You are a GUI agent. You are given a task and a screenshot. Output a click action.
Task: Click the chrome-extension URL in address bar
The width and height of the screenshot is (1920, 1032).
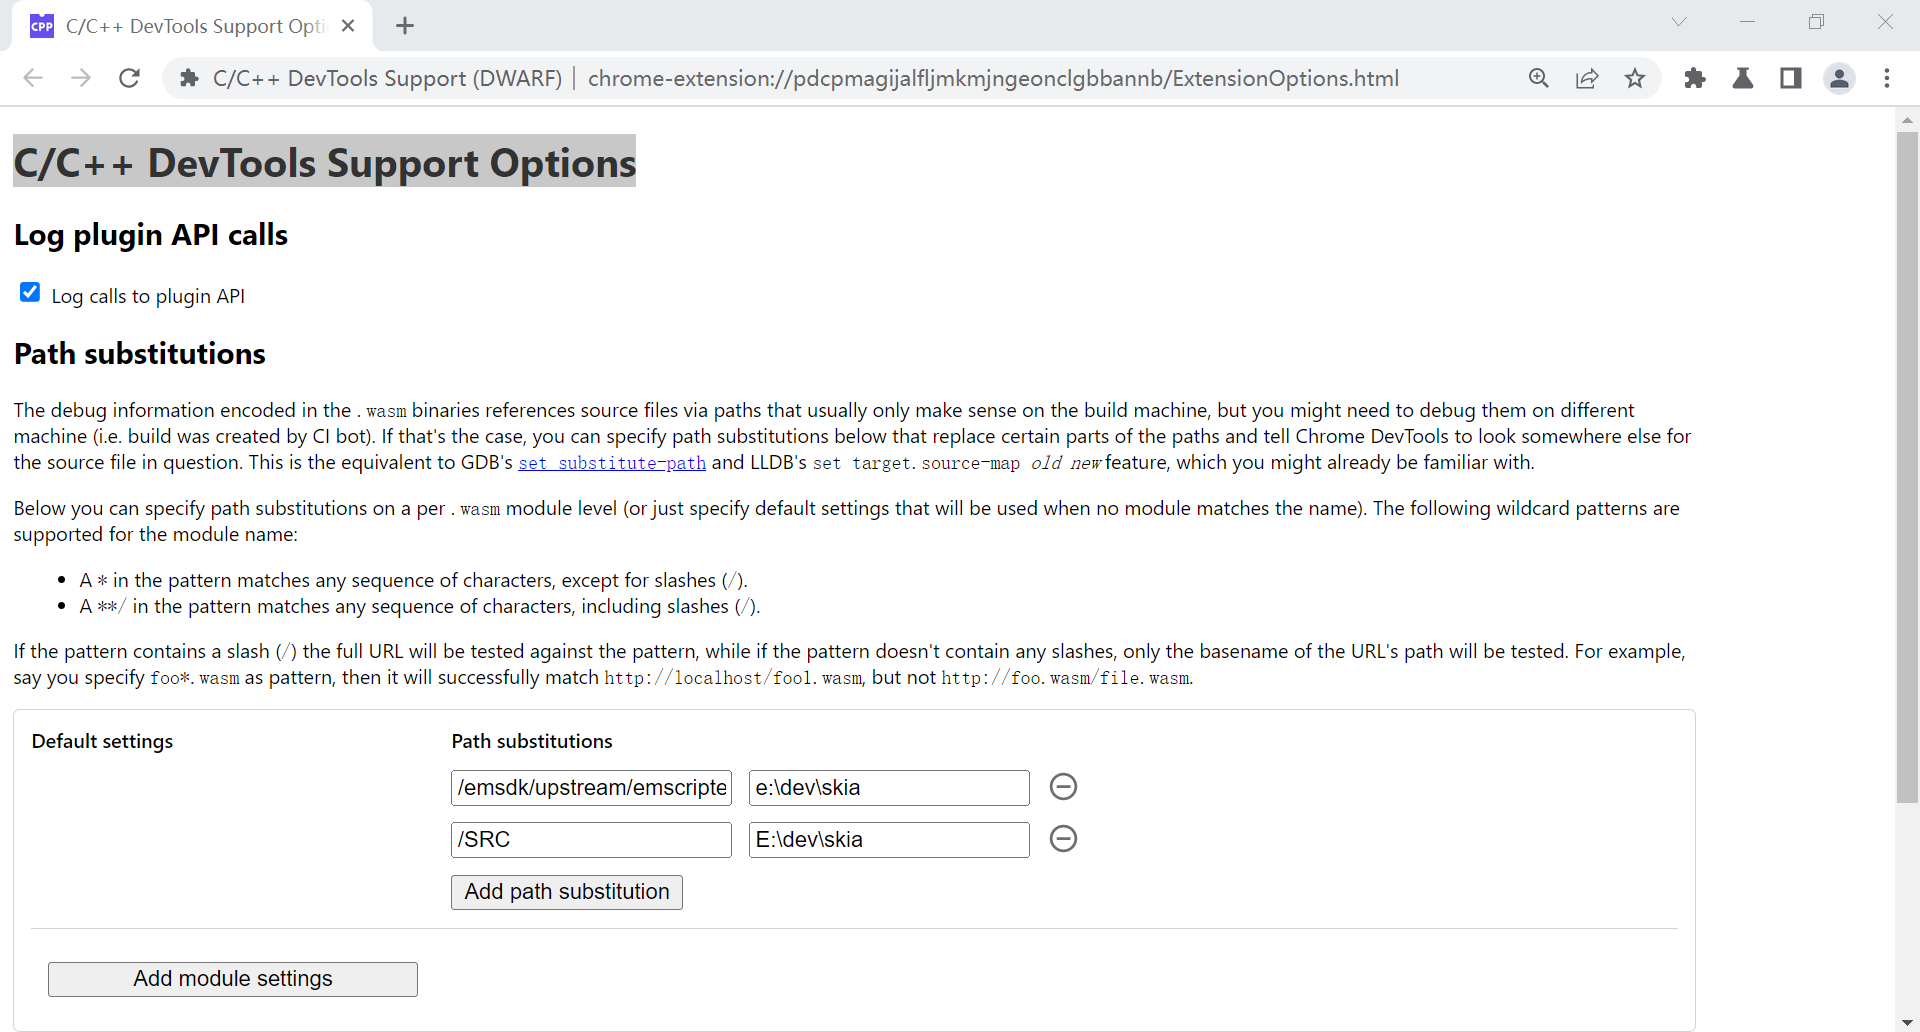point(993,78)
